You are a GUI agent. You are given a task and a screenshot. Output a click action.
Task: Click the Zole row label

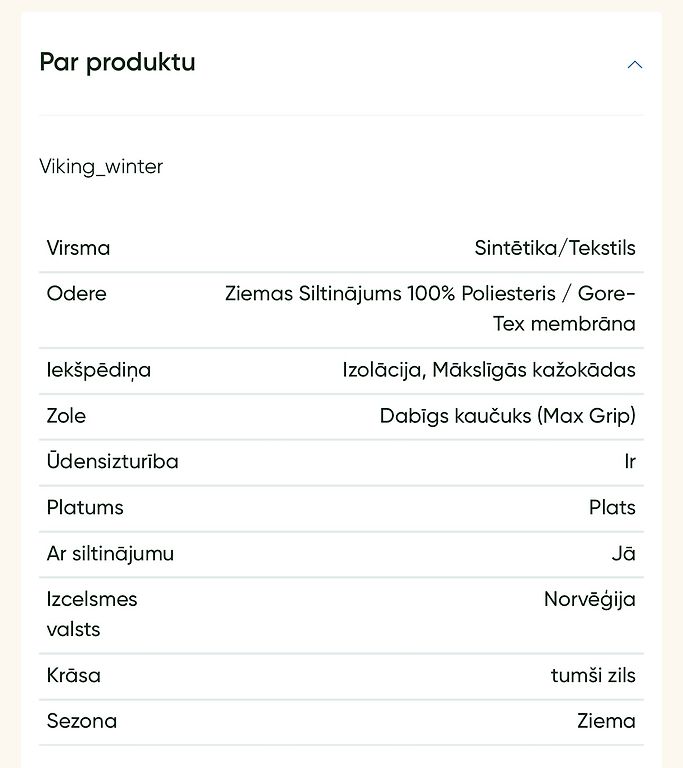[x=66, y=416]
